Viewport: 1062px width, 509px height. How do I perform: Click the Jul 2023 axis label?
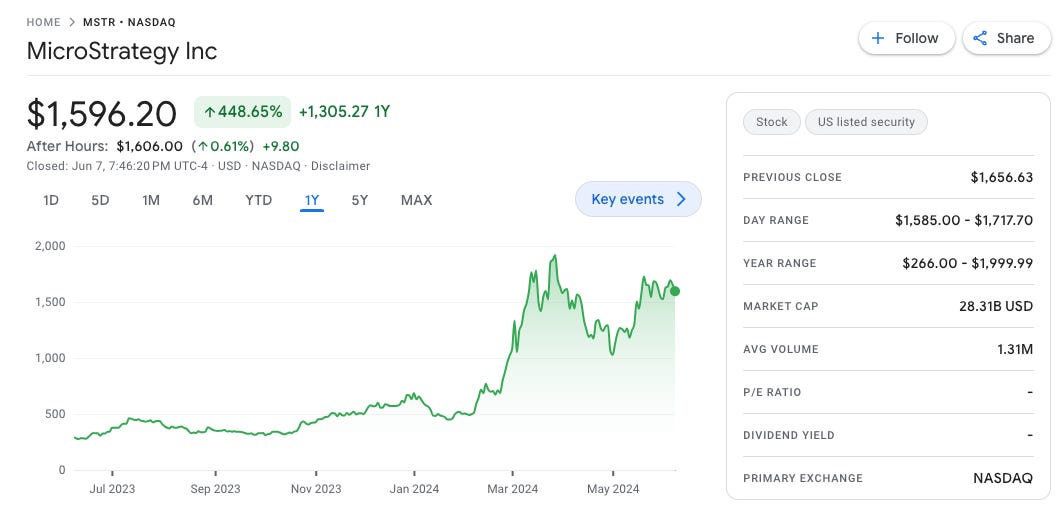[x=112, y=489]
